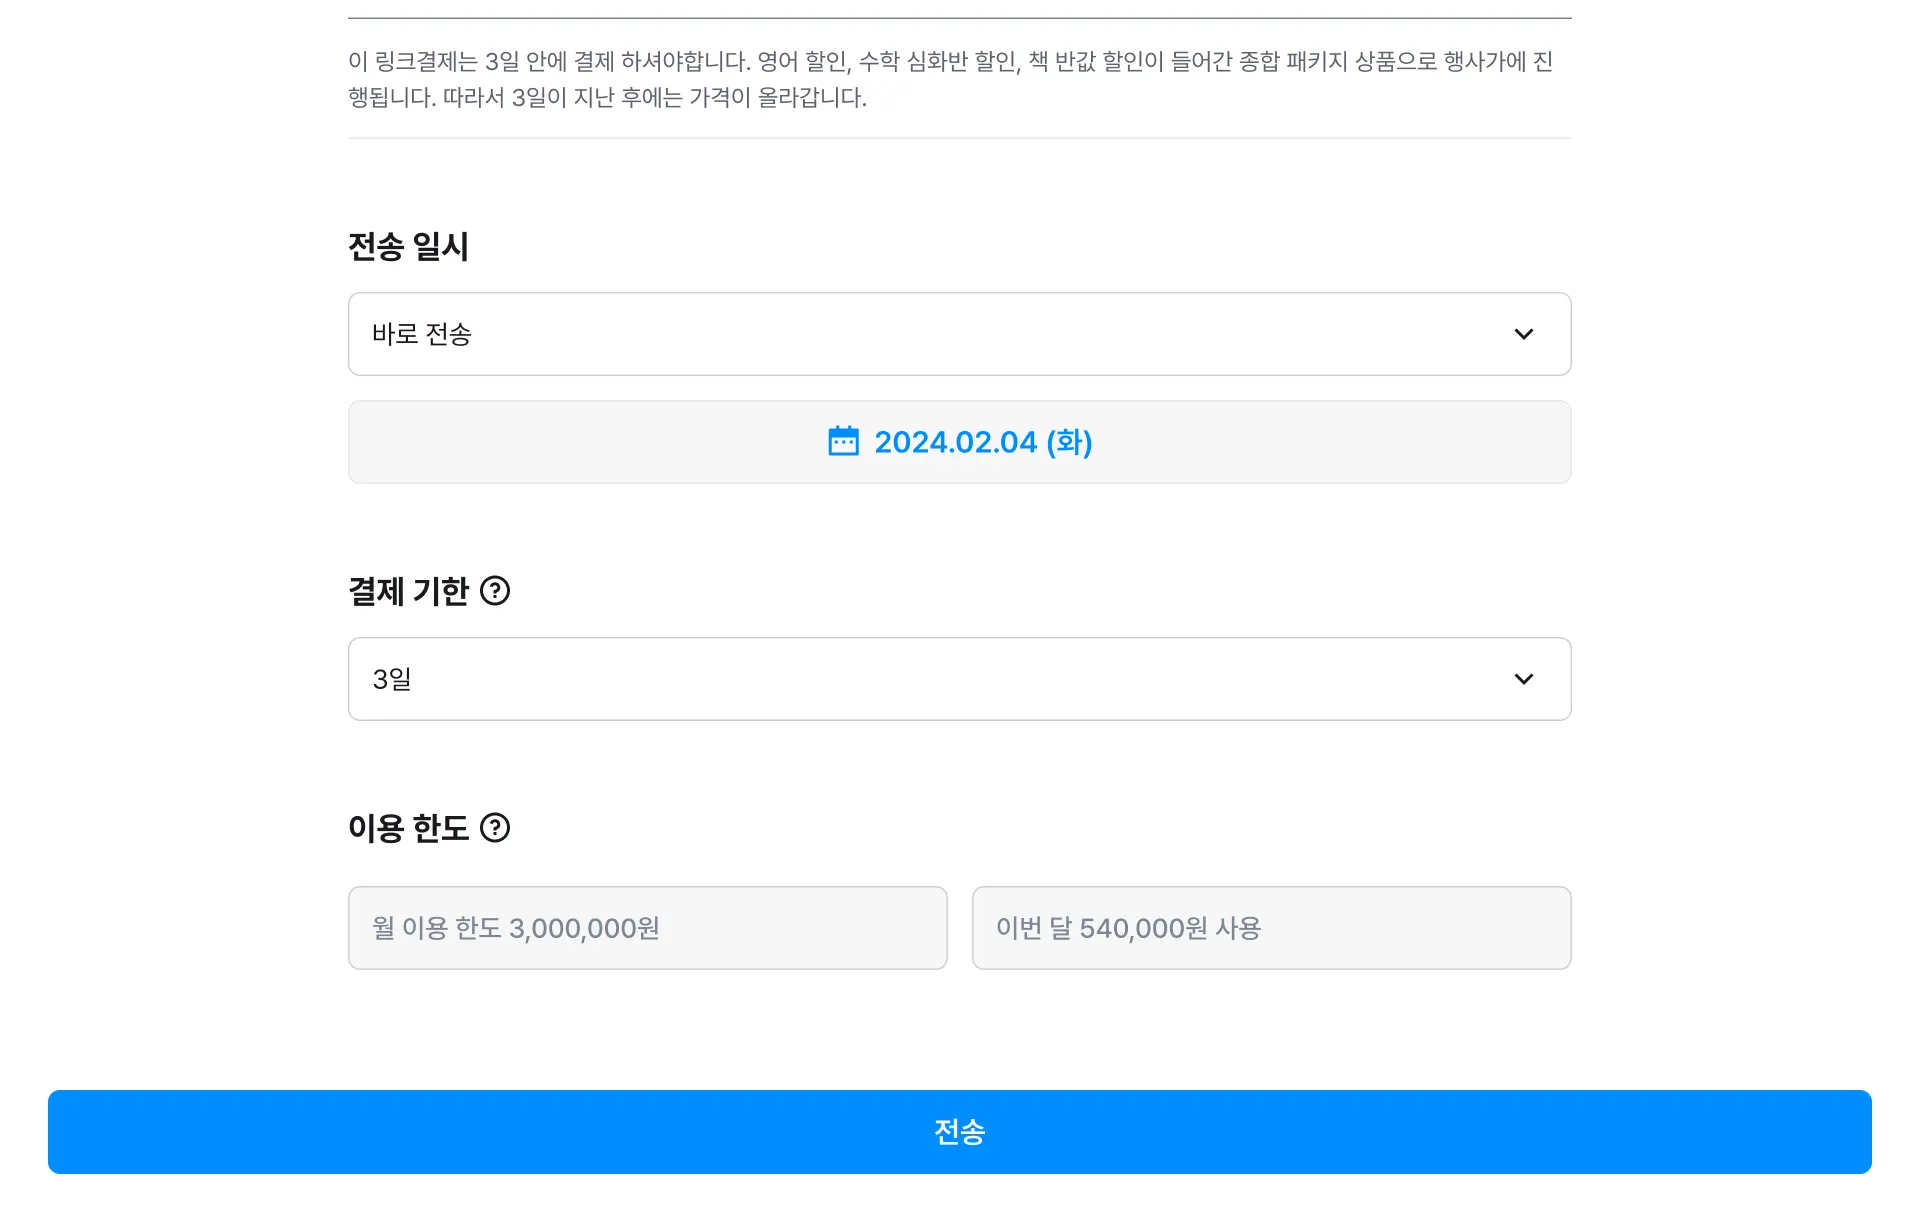
Task: Click the 월 이용 한도 3,000,000원 field
Action: pyautogui.click(x=647, y=928)
